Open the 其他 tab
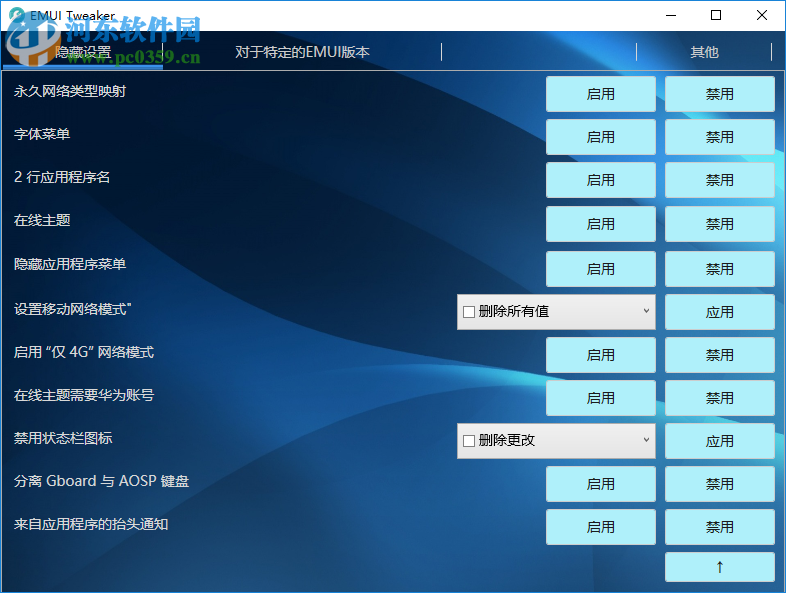This screenshot has height=593, width=786. 704,52
